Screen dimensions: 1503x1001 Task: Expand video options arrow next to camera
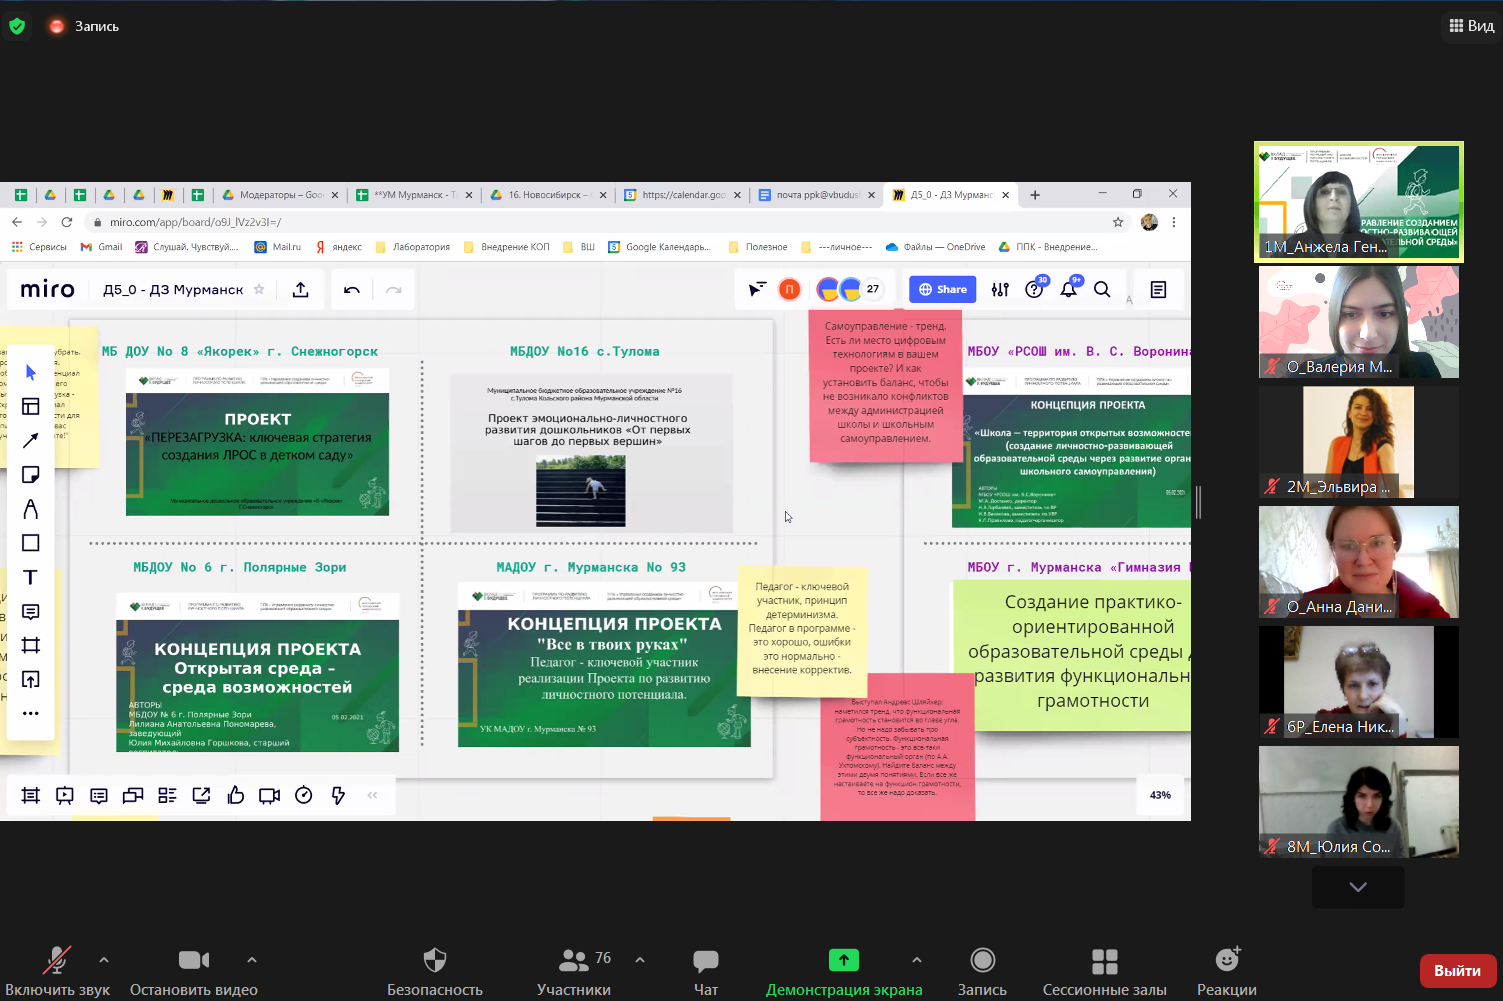(x=252, y=960)
